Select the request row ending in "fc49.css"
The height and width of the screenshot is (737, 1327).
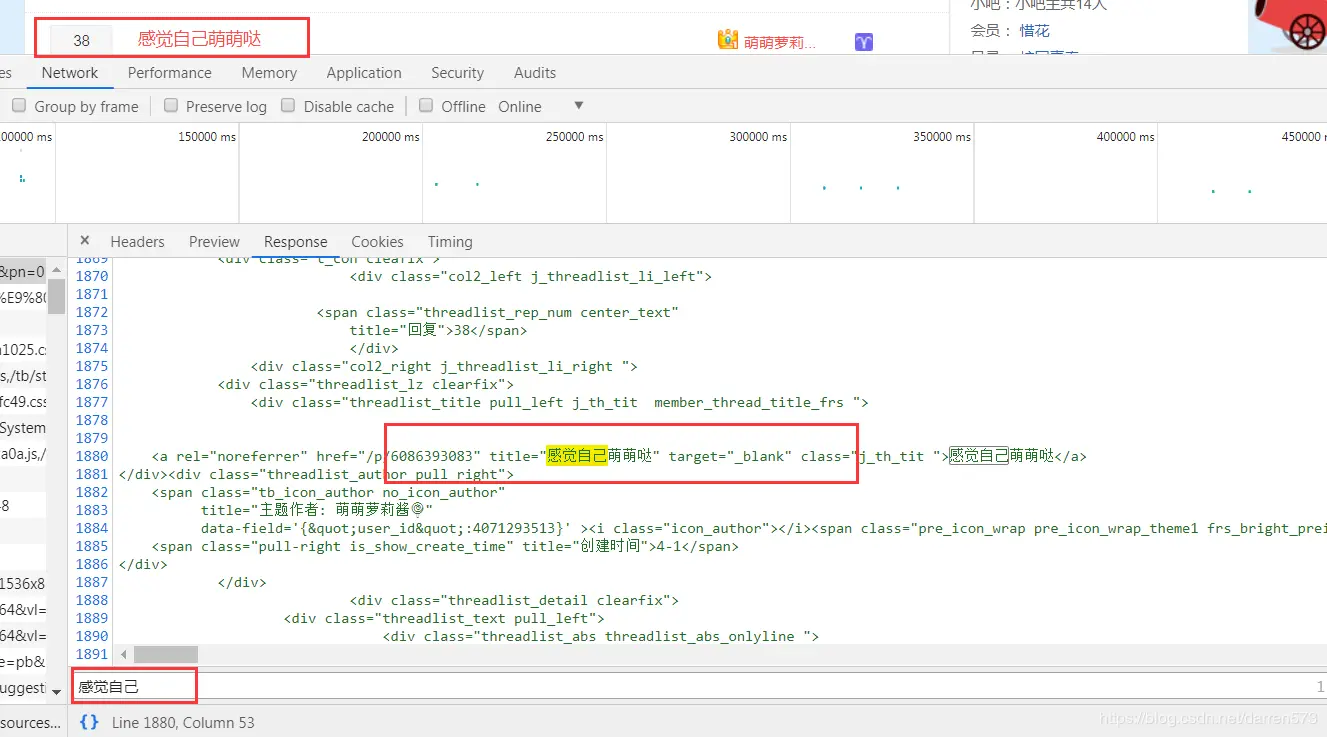pyautogui.click(x=24, y=402)
